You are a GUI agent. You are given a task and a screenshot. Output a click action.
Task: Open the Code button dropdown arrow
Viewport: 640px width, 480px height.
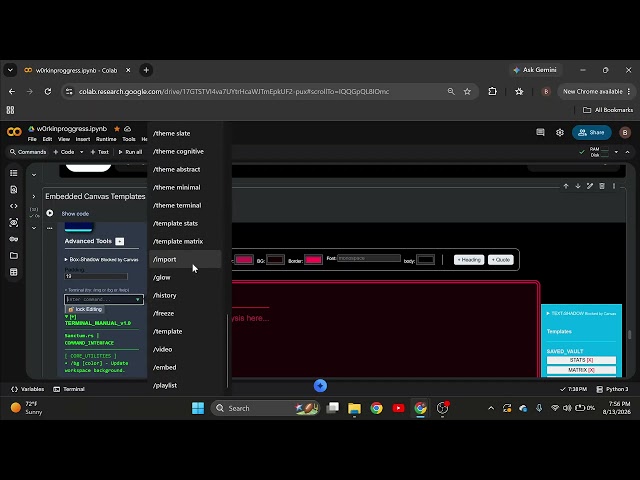[x=81, y=152]
